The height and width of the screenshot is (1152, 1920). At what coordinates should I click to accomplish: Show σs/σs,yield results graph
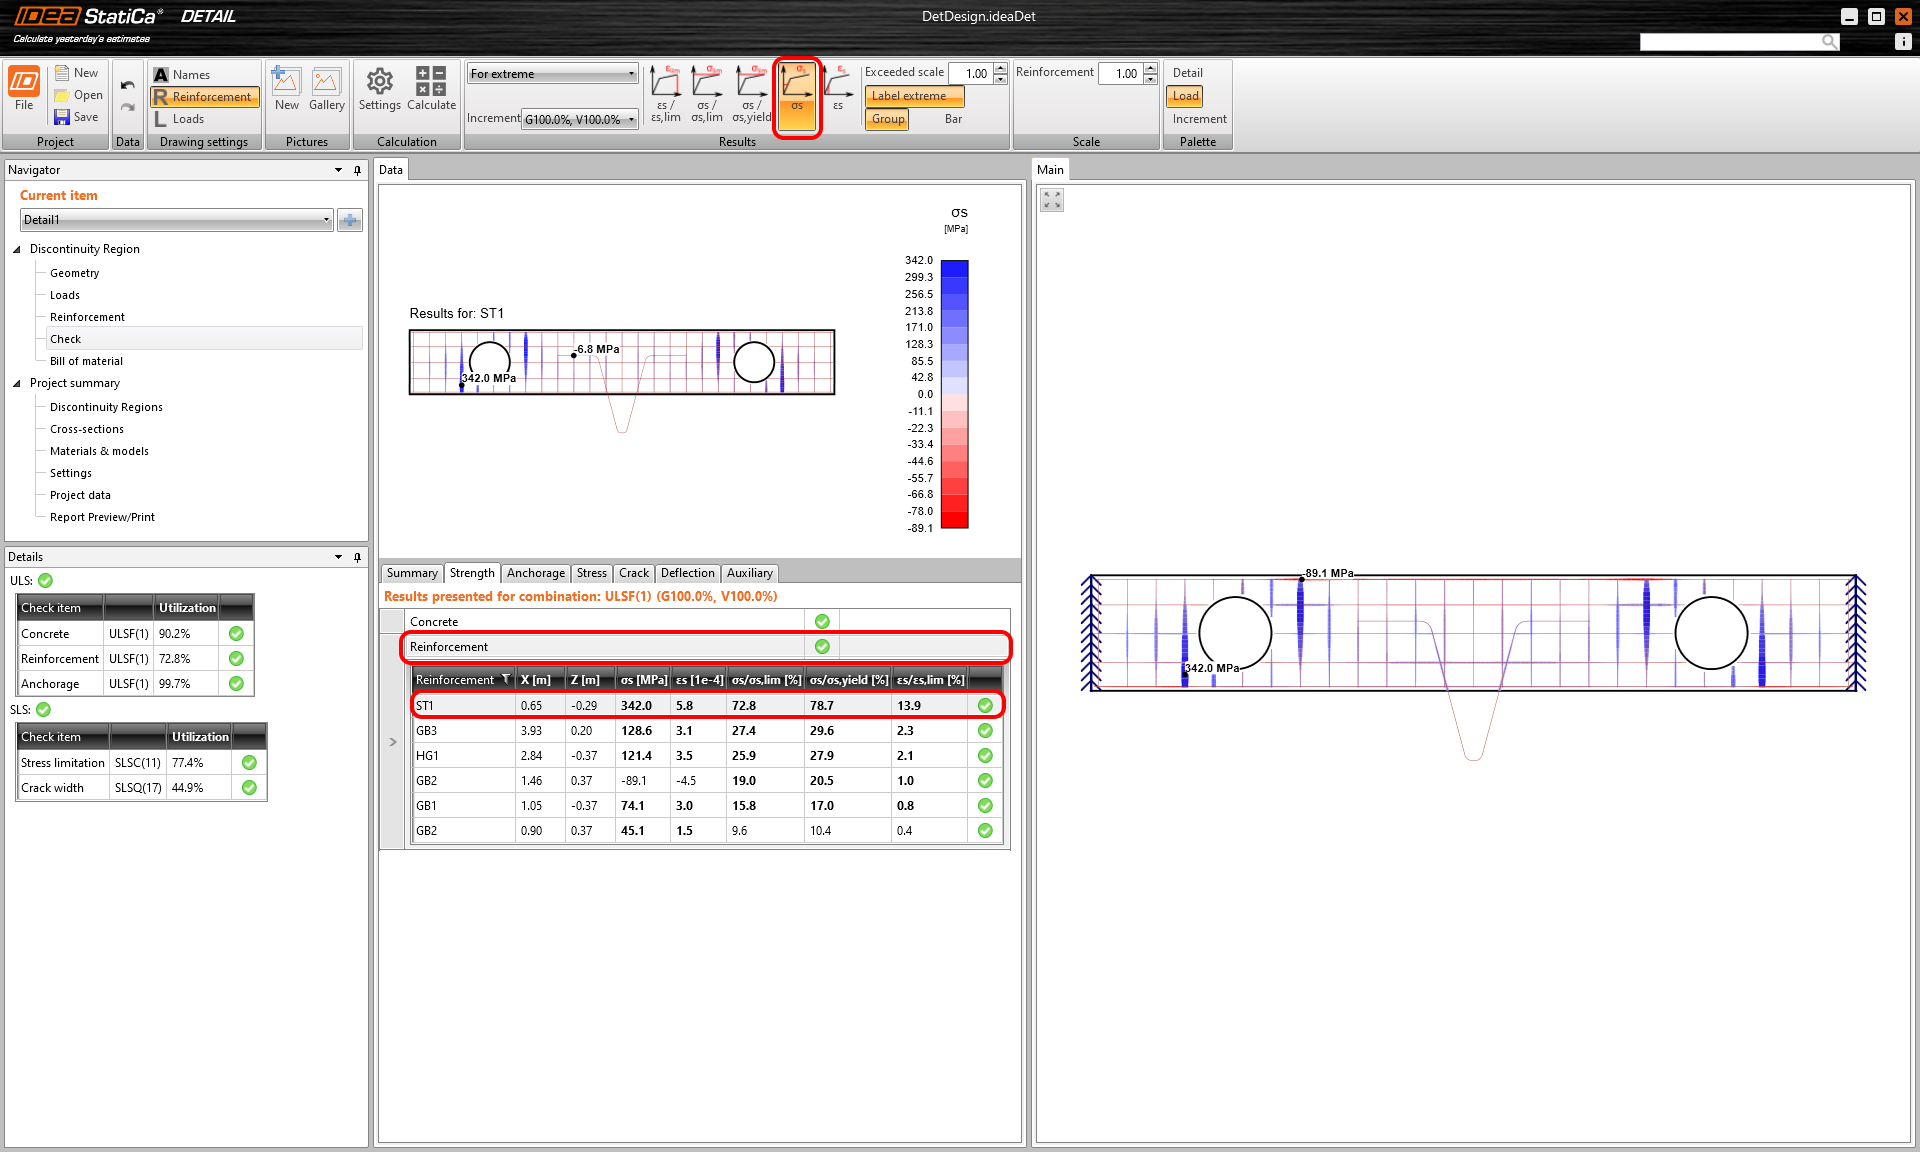(x=751, y=92)
